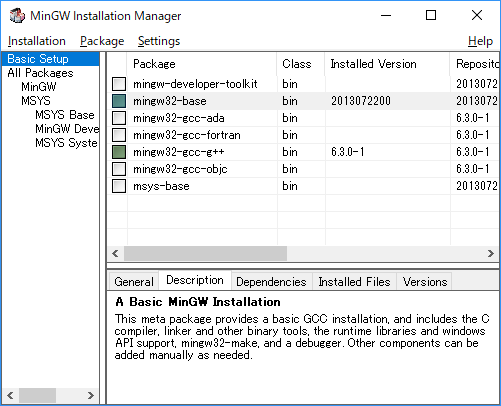Image resolution: width=501 pixels, height=406 pixels.
Task: Switch to the Description tab
Action: (x=195, y=280)
